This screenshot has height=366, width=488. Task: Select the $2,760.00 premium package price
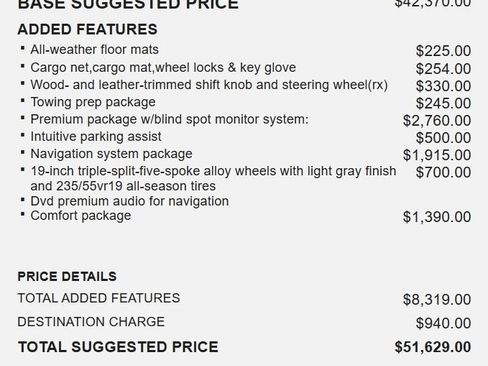437,121
